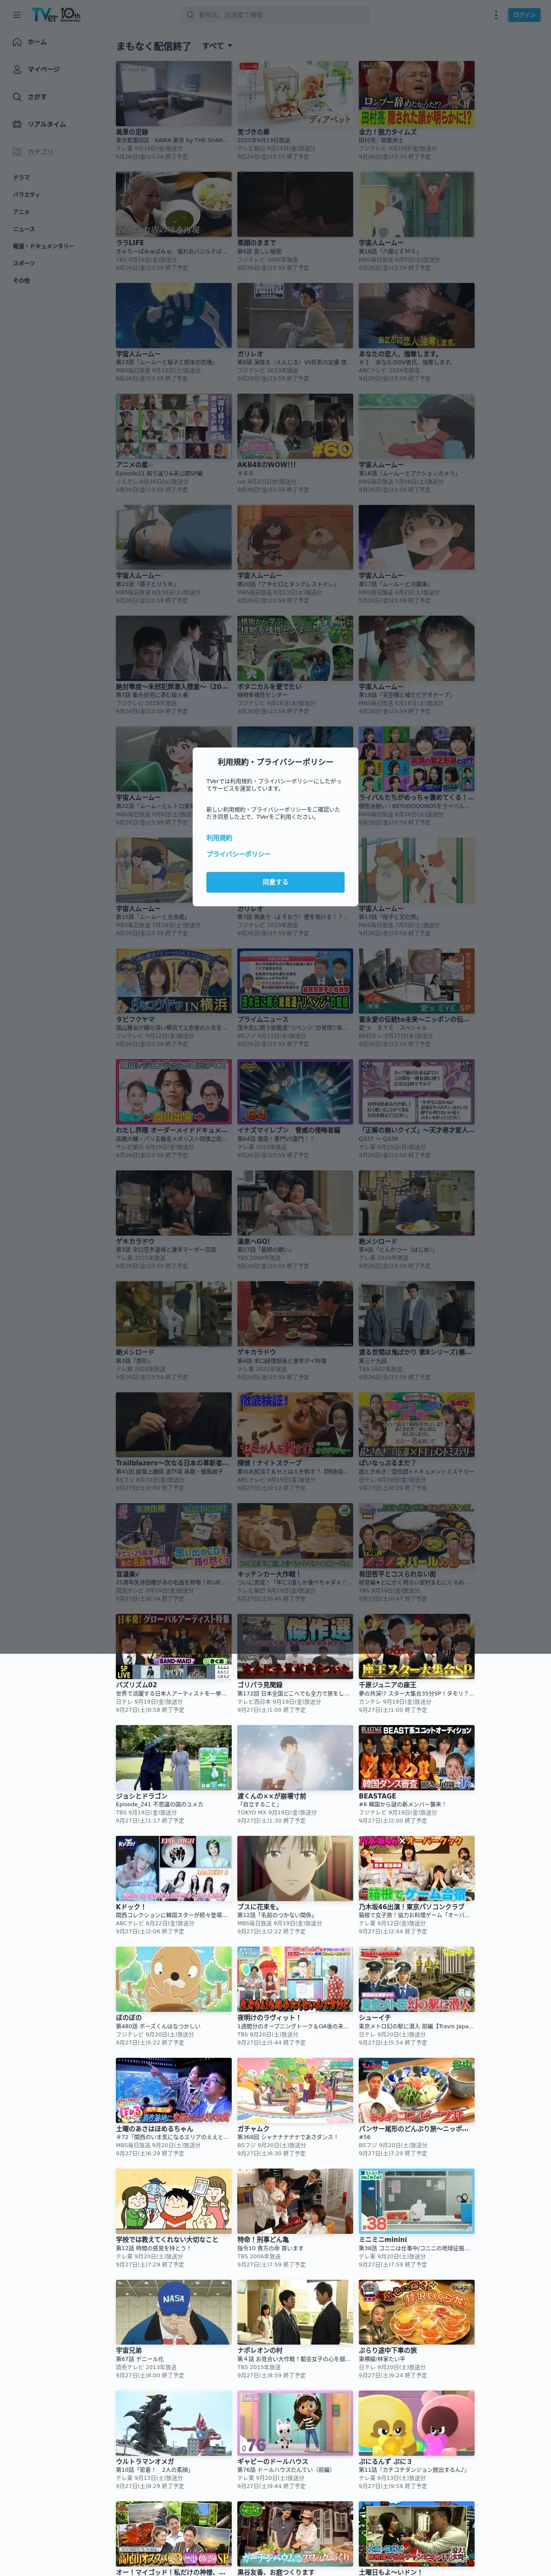
Task: Click the TVer 10th anniversary logo
Action: click(x=56, y=15)
